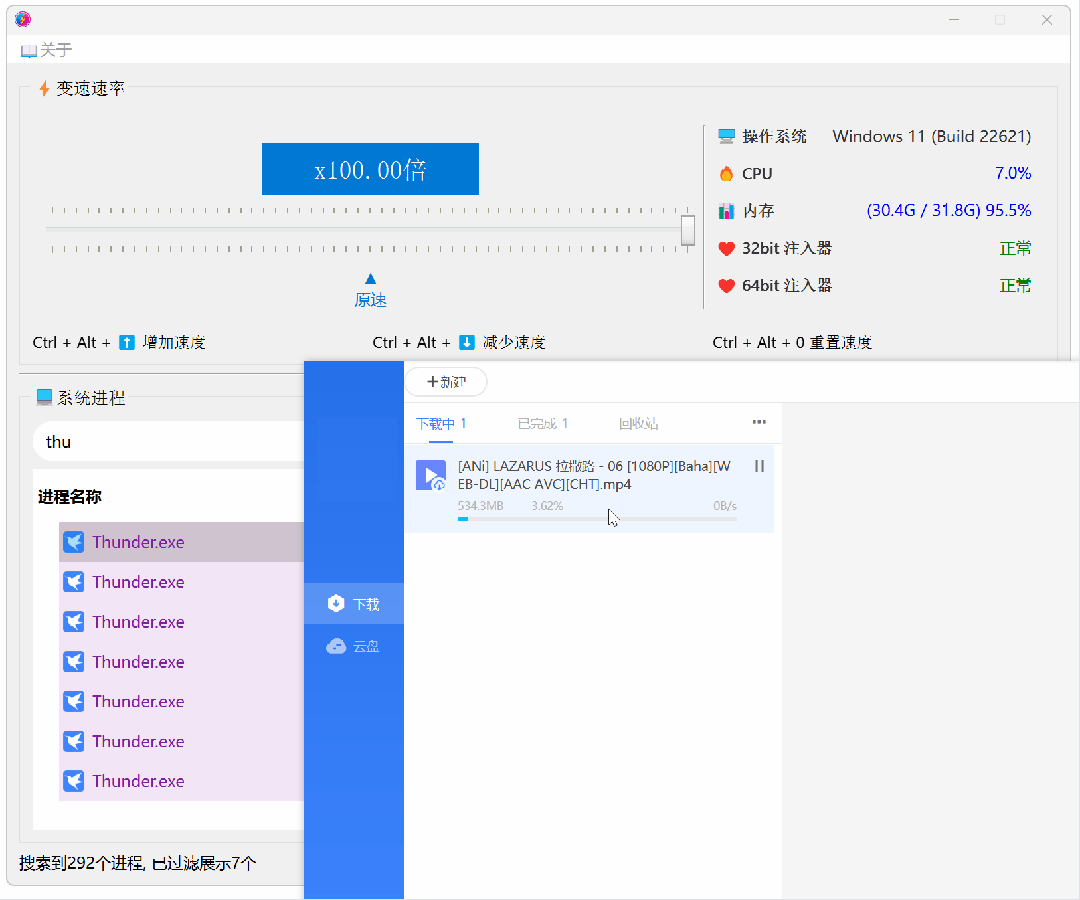Click the 进程名称 column header
Image resolution: width=1080 pixels, height=900 pixels.
tap(70, 496)
